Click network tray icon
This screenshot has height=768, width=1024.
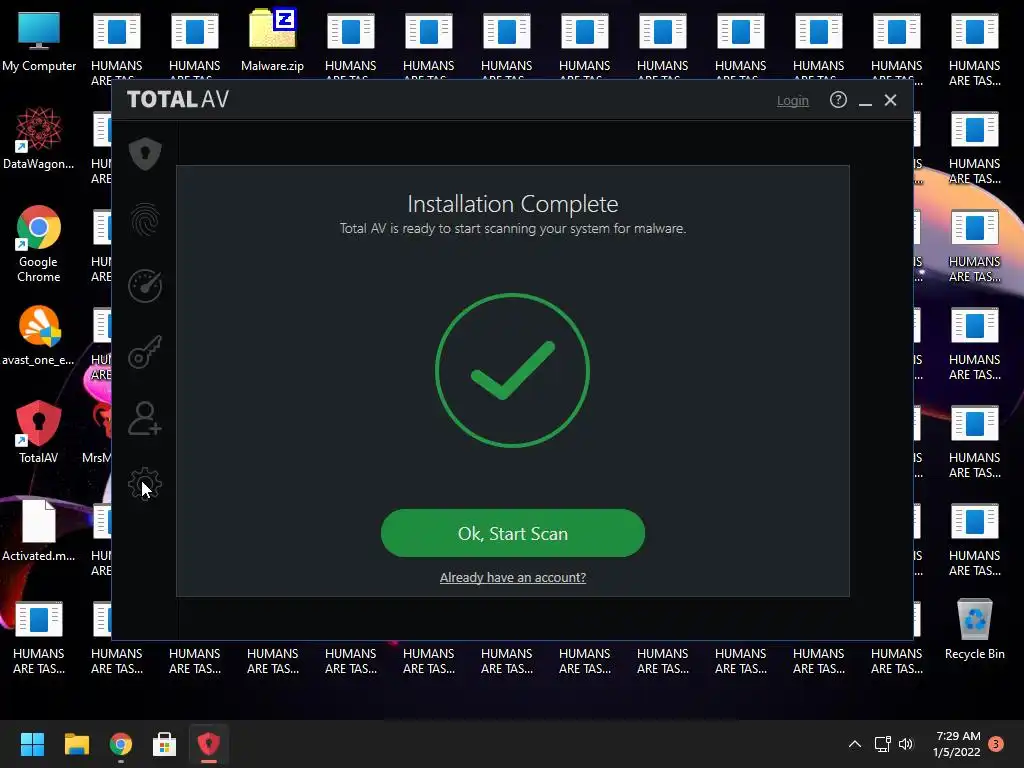(x=883, y=744)
